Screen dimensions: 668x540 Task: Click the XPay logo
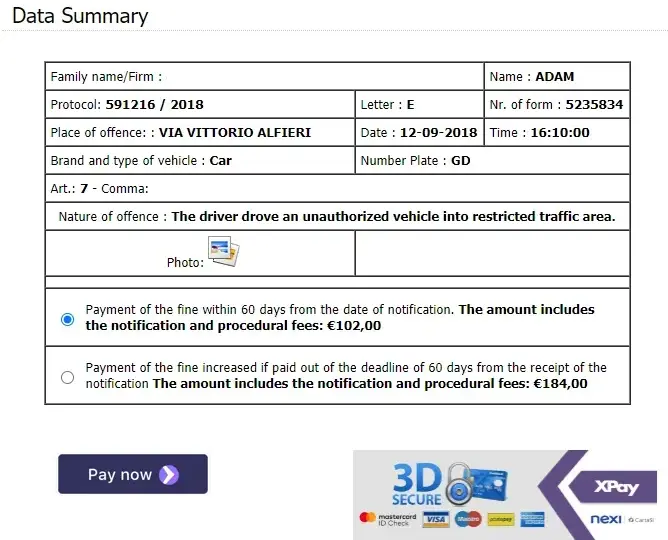click(x=616, y=486)
